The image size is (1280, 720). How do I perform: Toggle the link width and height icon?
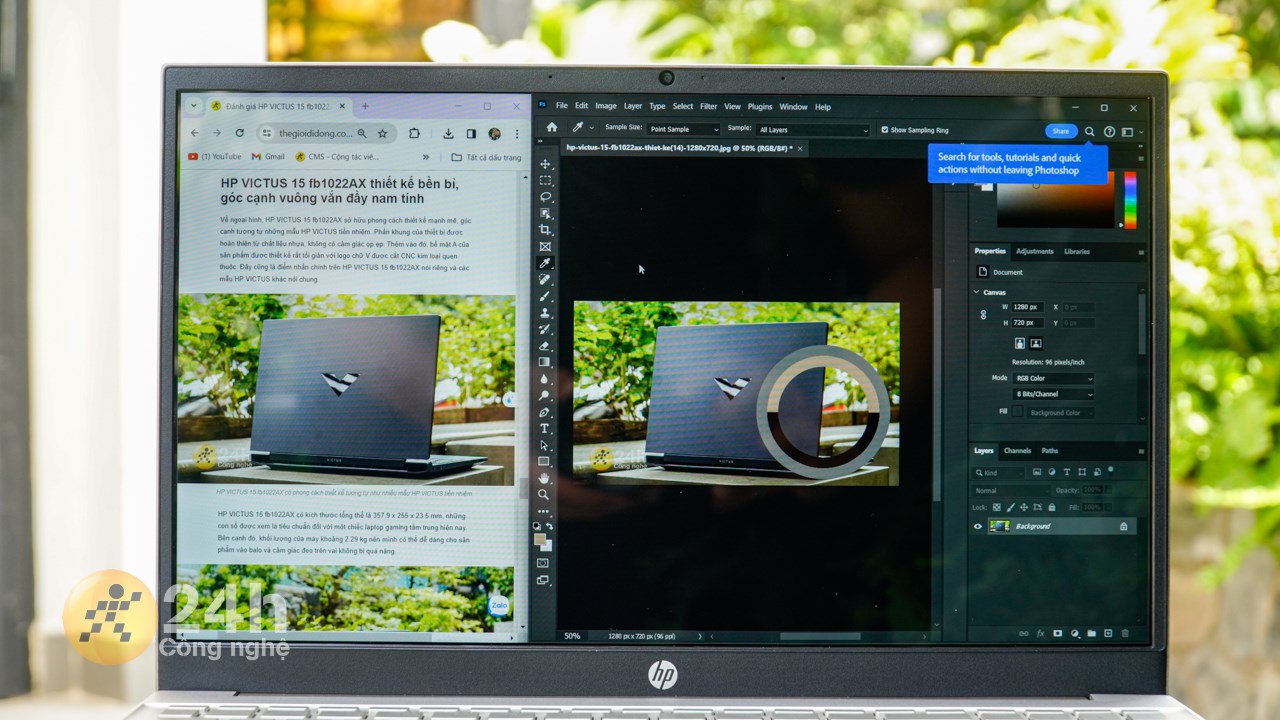coord(983,315)
